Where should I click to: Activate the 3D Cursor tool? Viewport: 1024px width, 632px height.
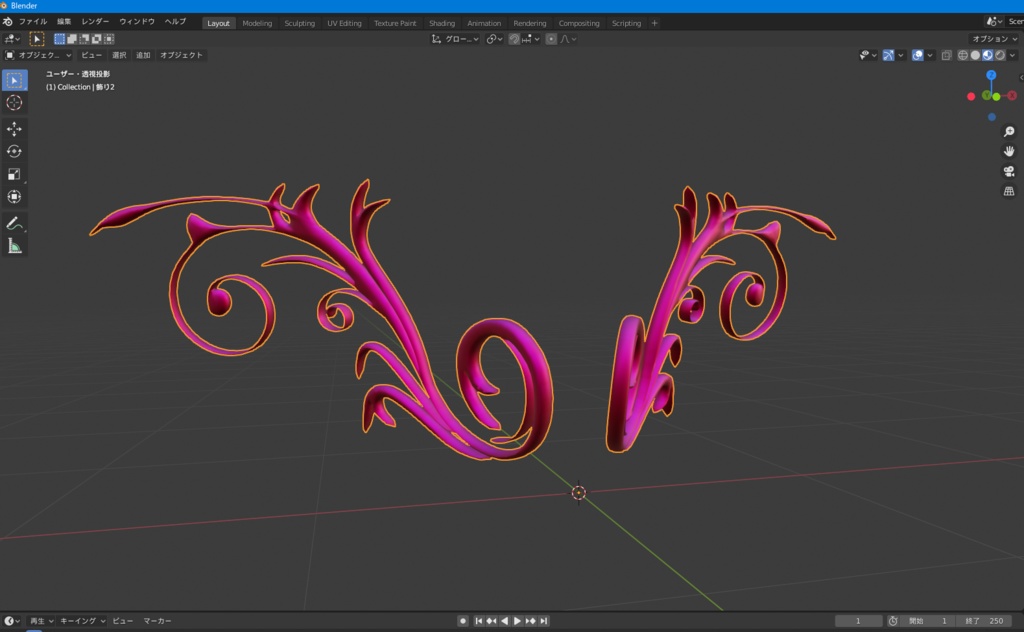pos(14,103)
